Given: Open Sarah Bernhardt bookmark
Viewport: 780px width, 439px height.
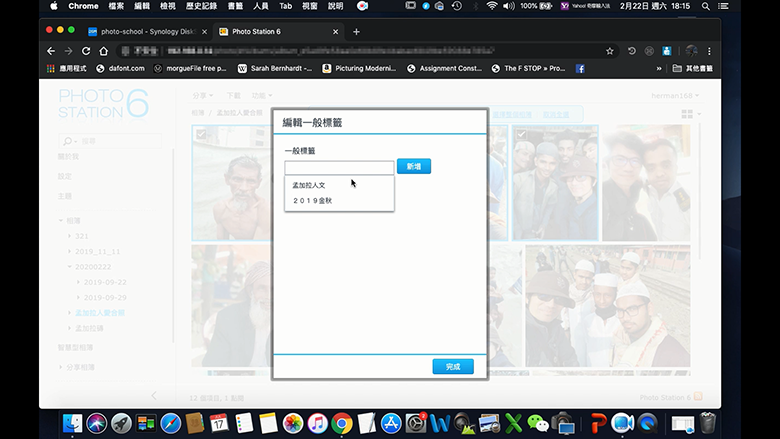Looking at the screenshot, I should [x=275, y=69].
